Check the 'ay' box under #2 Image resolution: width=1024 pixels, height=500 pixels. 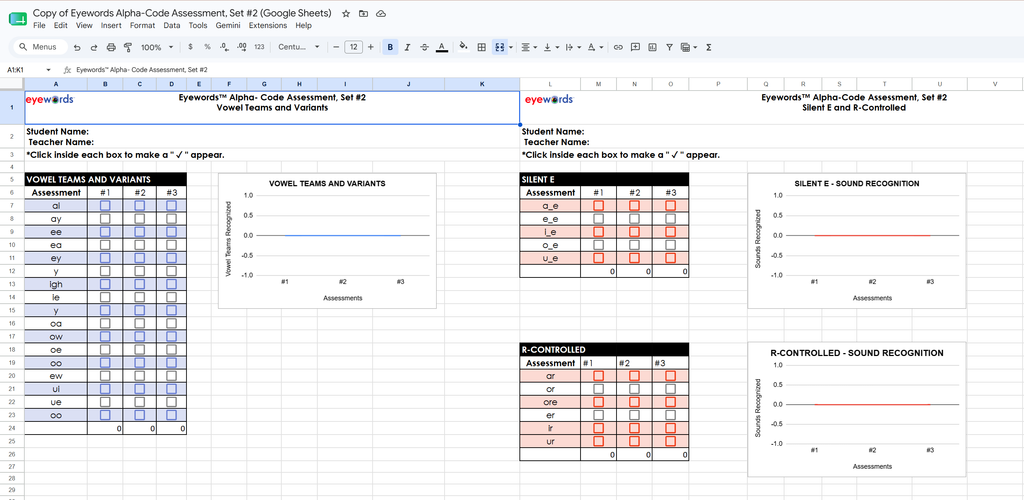pyautogui.click(x=140, y=219)
